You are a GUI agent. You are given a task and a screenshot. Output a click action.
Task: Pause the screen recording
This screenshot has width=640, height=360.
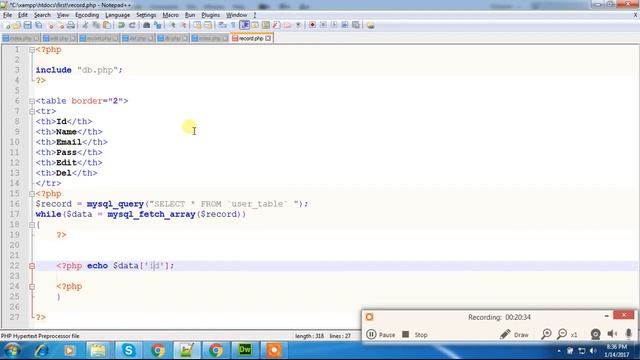pos(380,334)
